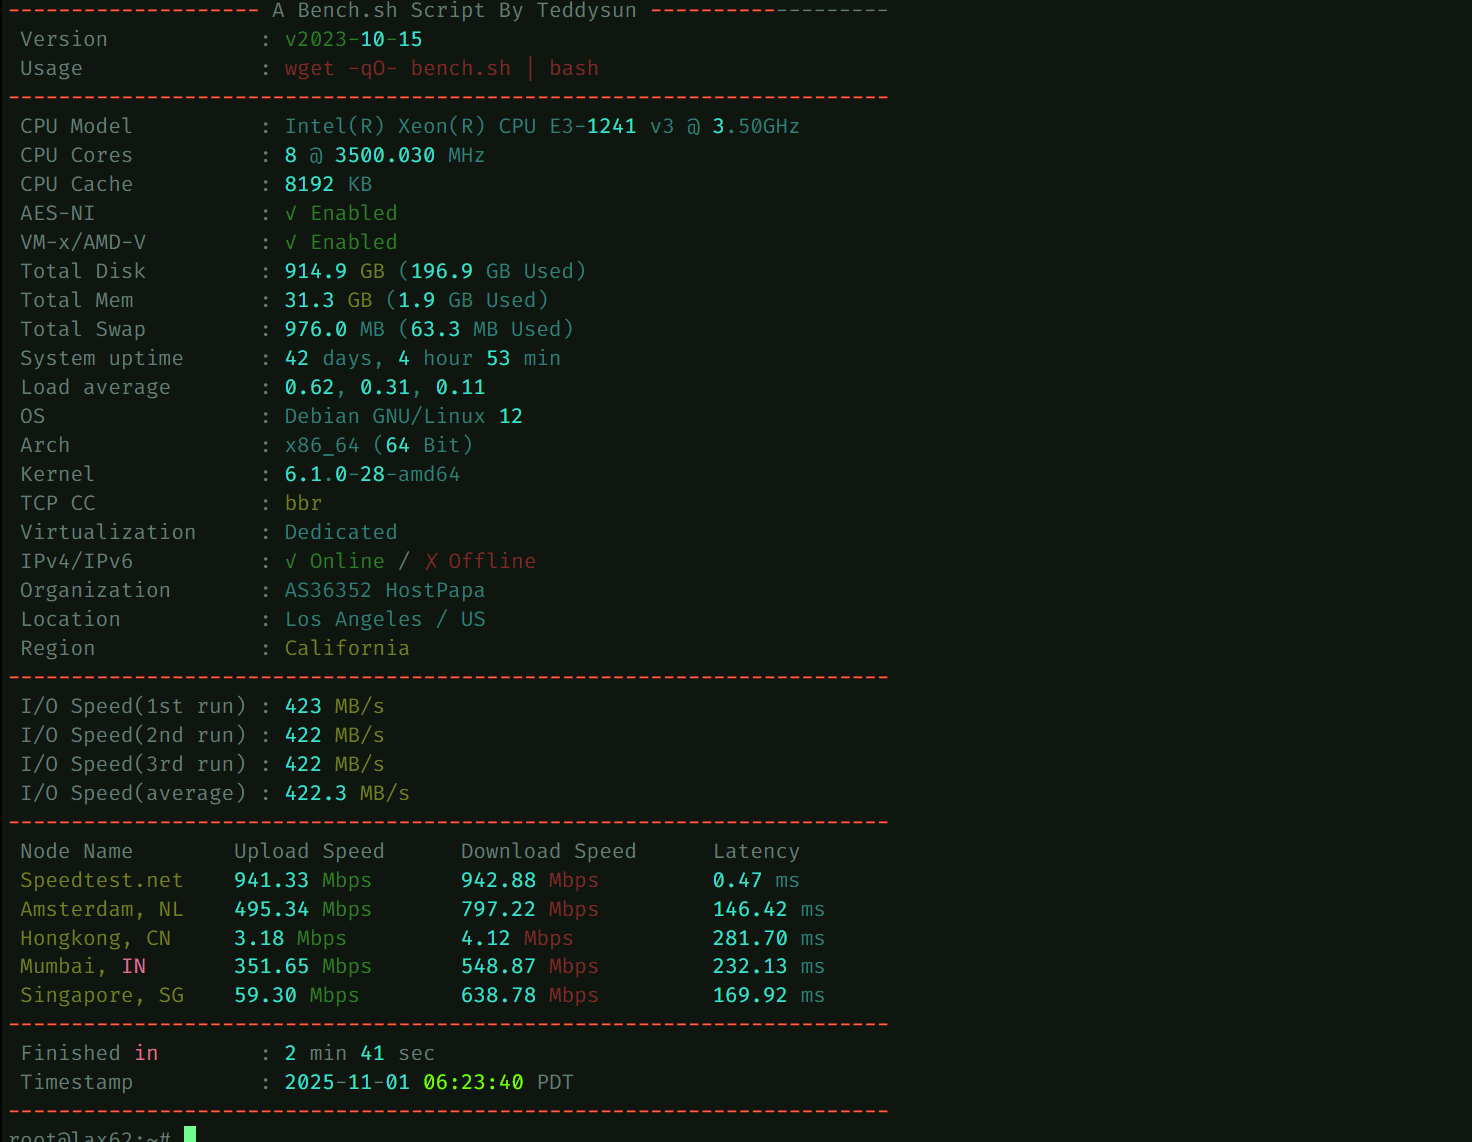Image resolution: width=1472 pixels, height=1142 pixels.
Task: Click the timestamp 2025-11-01 06:23:40
Action: click(x=403, y=1083)
